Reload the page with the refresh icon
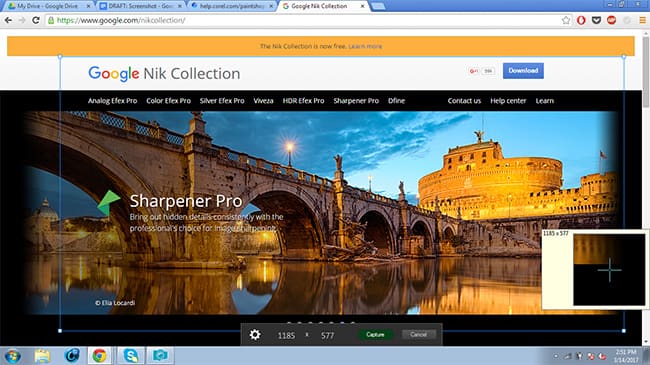650x365 pixels. [36, 20]
